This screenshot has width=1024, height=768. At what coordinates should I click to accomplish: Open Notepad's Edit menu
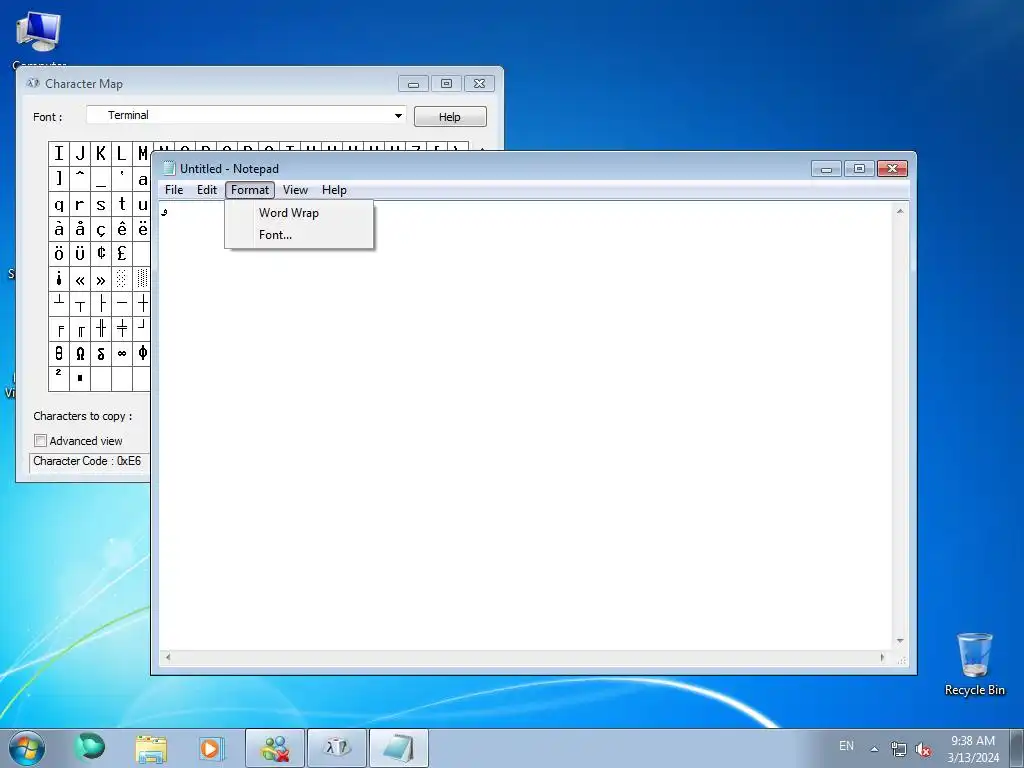(206, 190)
